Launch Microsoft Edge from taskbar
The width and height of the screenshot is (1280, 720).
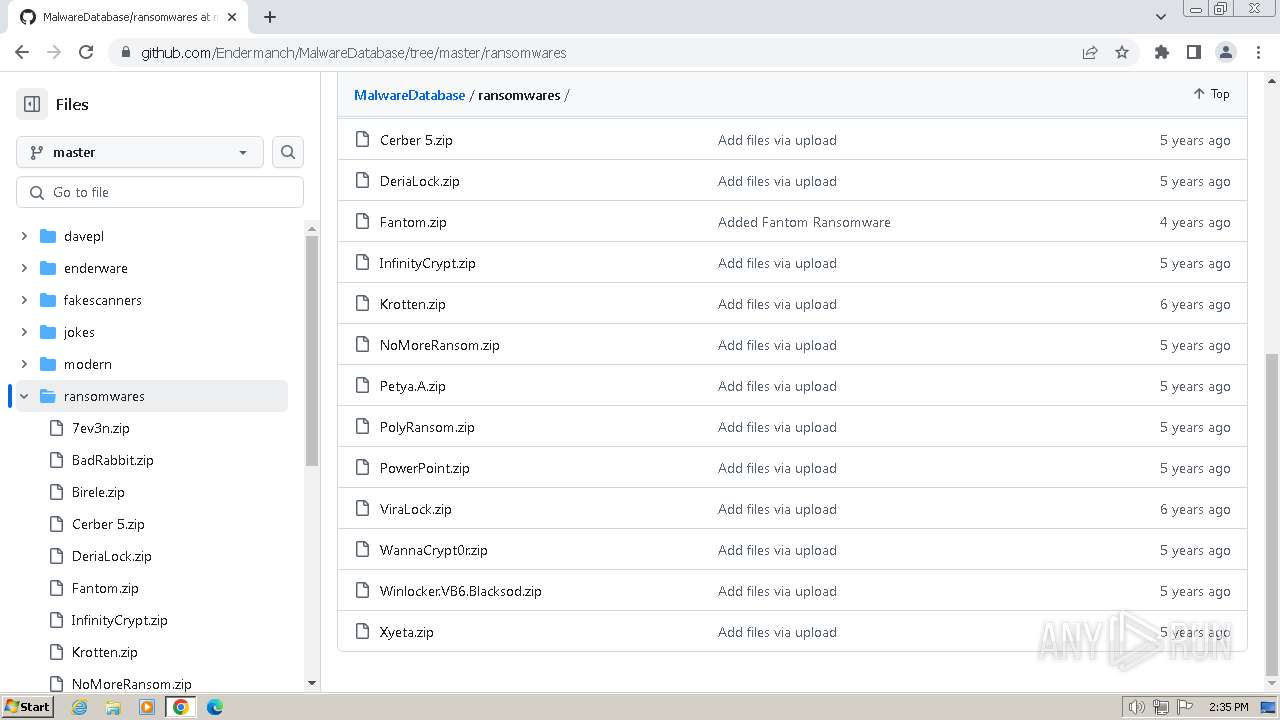(215, 707)
